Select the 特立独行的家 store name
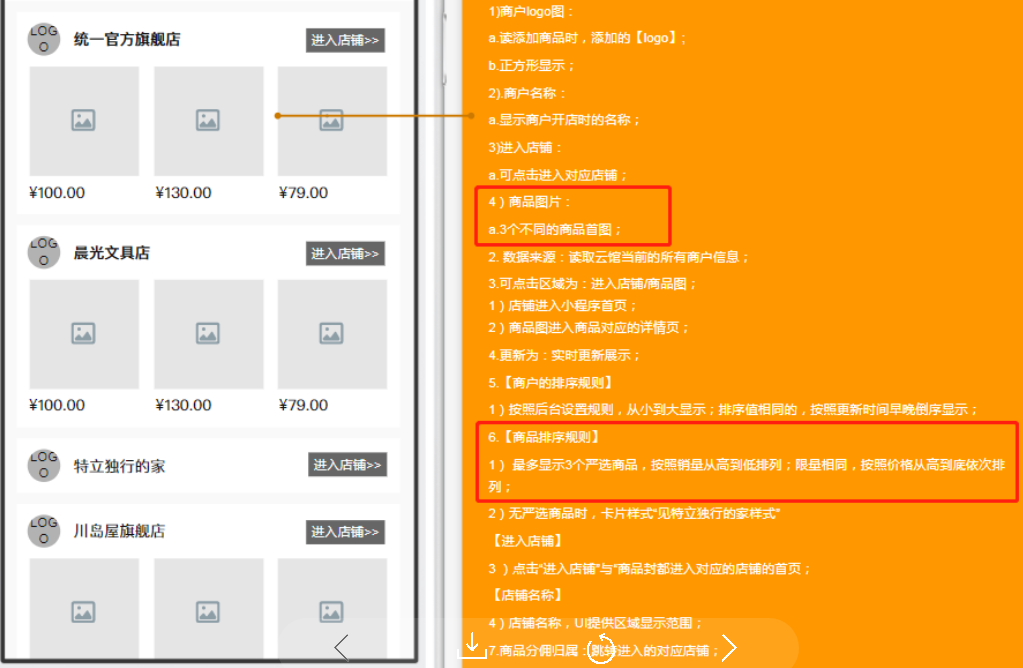Screen dimensions: 1023x668 pyautogui.click(x=119, y=466)
